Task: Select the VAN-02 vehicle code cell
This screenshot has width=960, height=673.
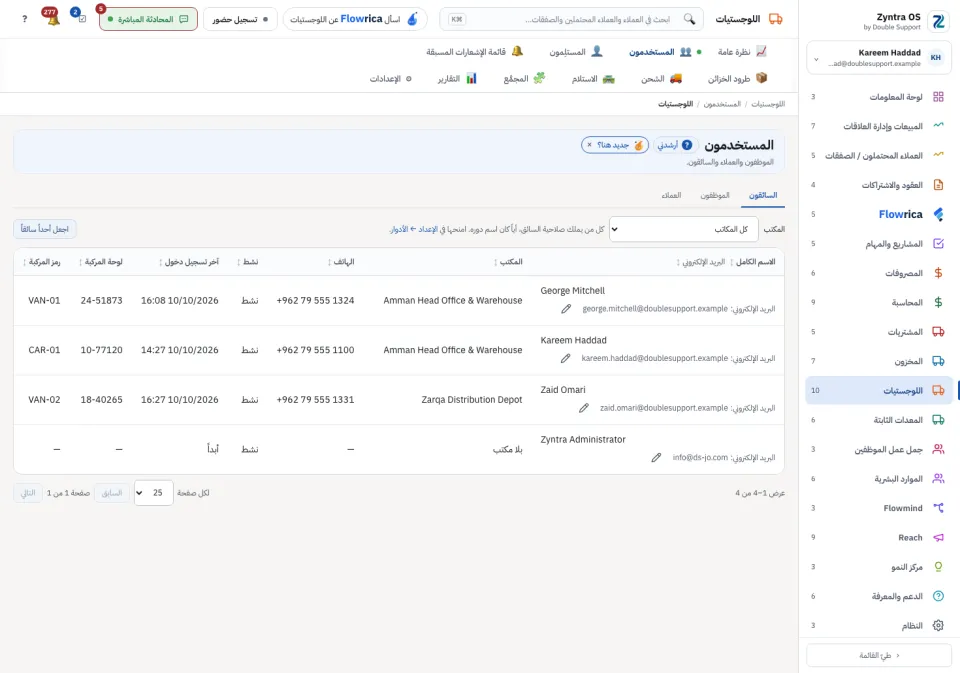Action: pyautogui.click(x=44, y=400)
